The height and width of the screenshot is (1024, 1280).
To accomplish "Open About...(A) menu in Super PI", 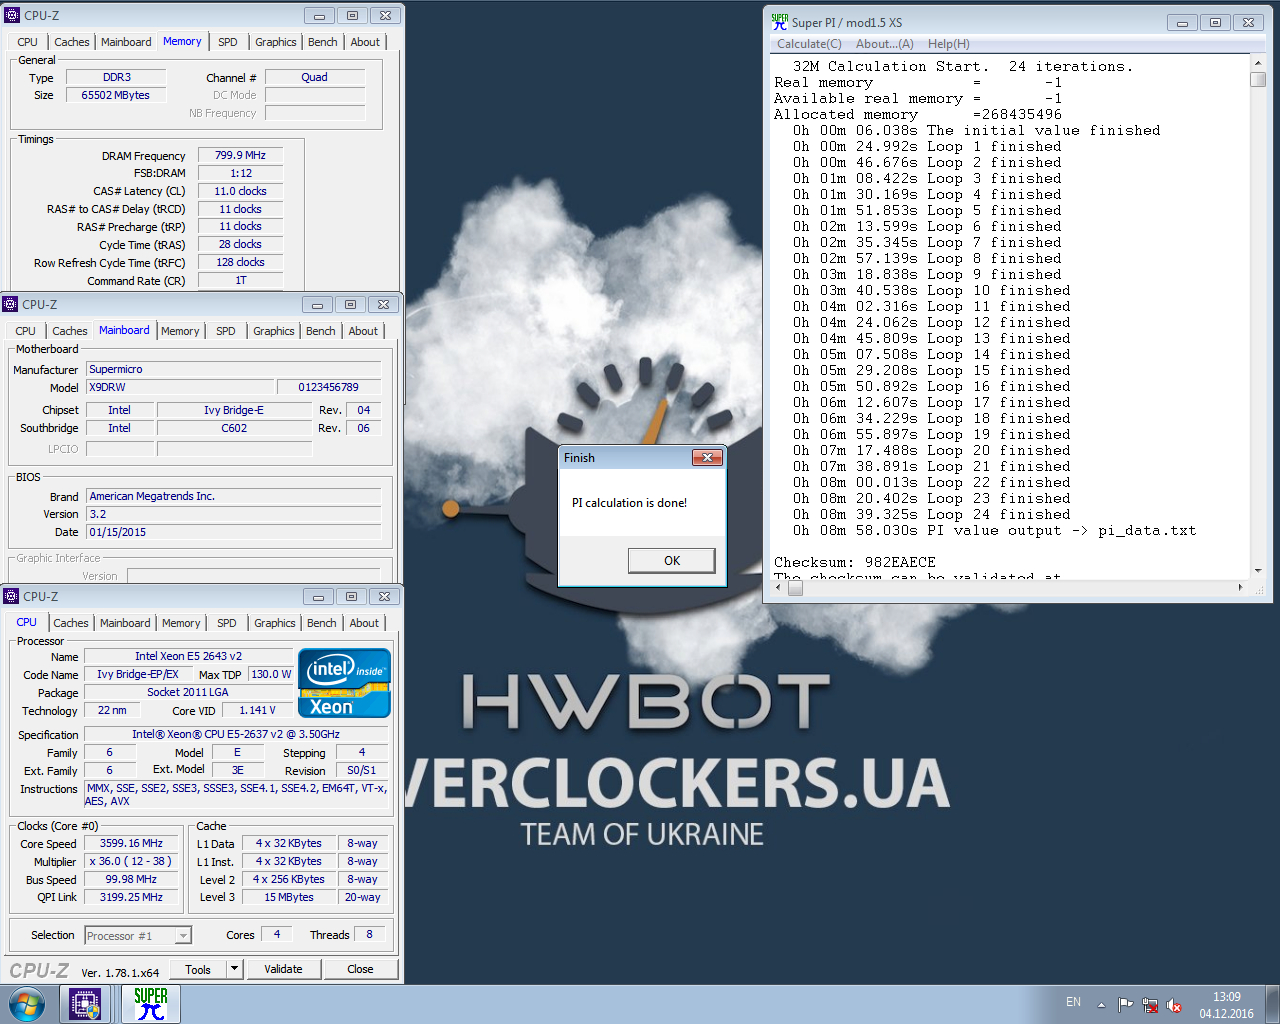I will click(x=884, y=44).
